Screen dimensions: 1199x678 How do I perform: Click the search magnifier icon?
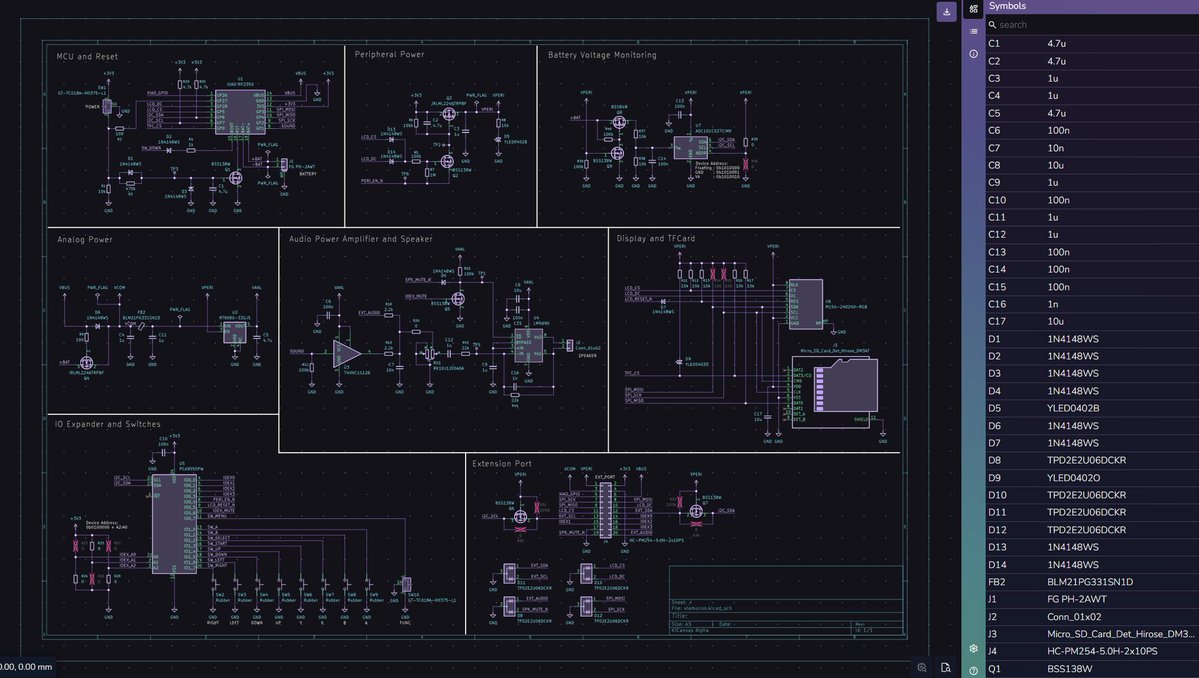(993, 24)
